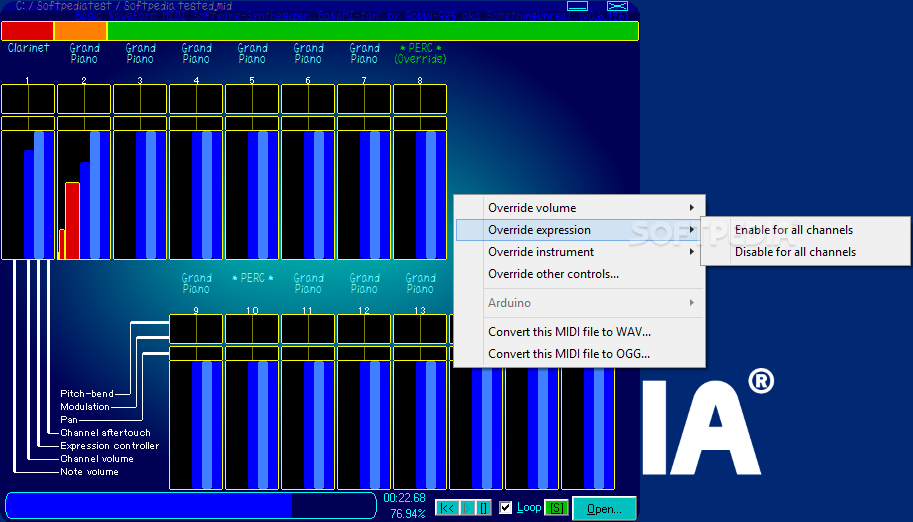Image resolution: width=913 pixels, height=522 pixels.
Task: Click channel 2 level meter with red bar
Action: (x=84, y=195)
